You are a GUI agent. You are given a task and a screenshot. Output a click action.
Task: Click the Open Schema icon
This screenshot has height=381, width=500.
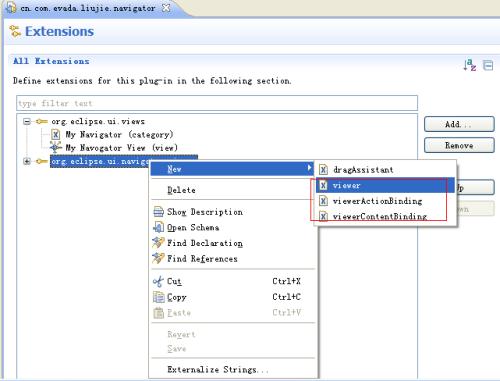point(158,228)
